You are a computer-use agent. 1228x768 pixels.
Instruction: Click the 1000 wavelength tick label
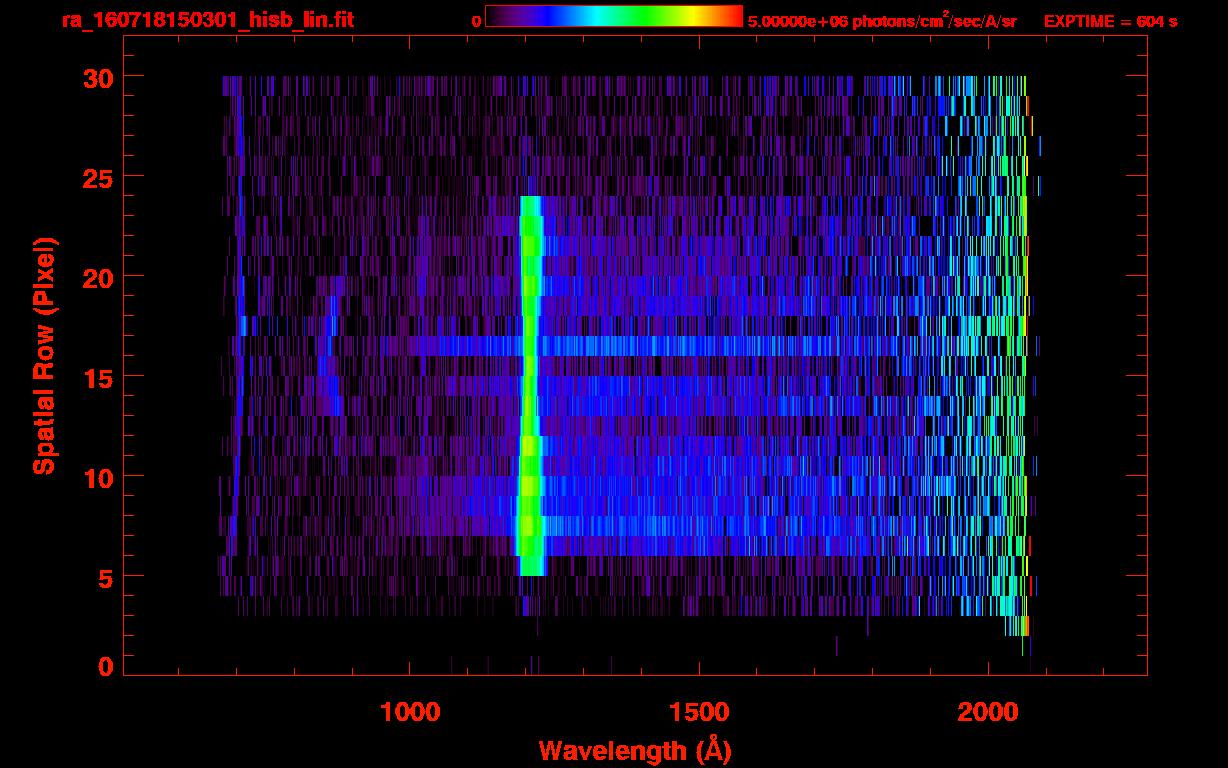coord(410,712)
